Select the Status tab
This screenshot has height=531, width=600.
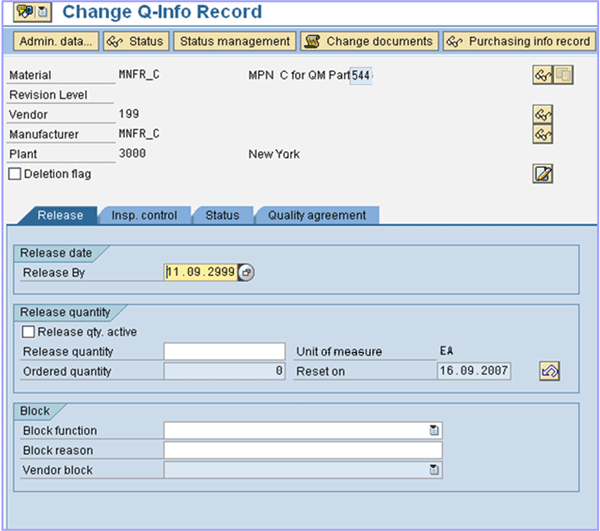tap(222, 215)
